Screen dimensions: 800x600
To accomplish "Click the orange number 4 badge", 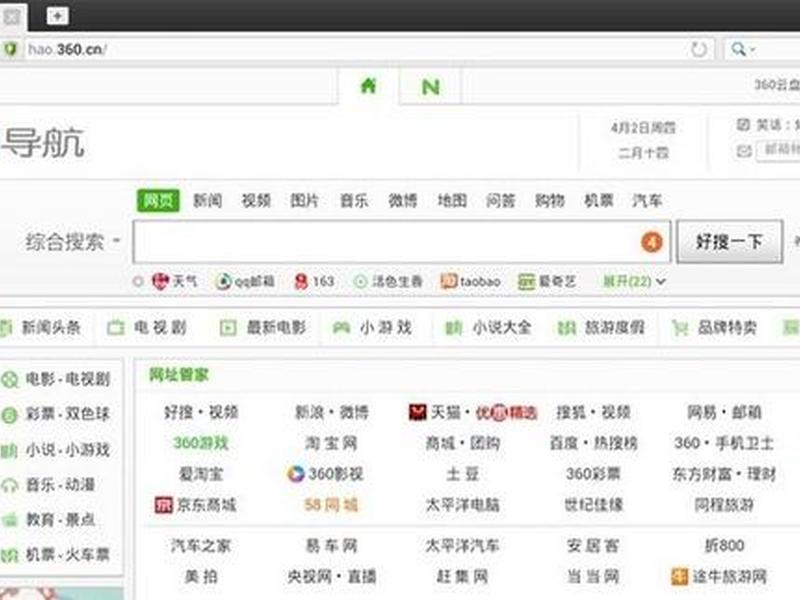I will point(652,242).
